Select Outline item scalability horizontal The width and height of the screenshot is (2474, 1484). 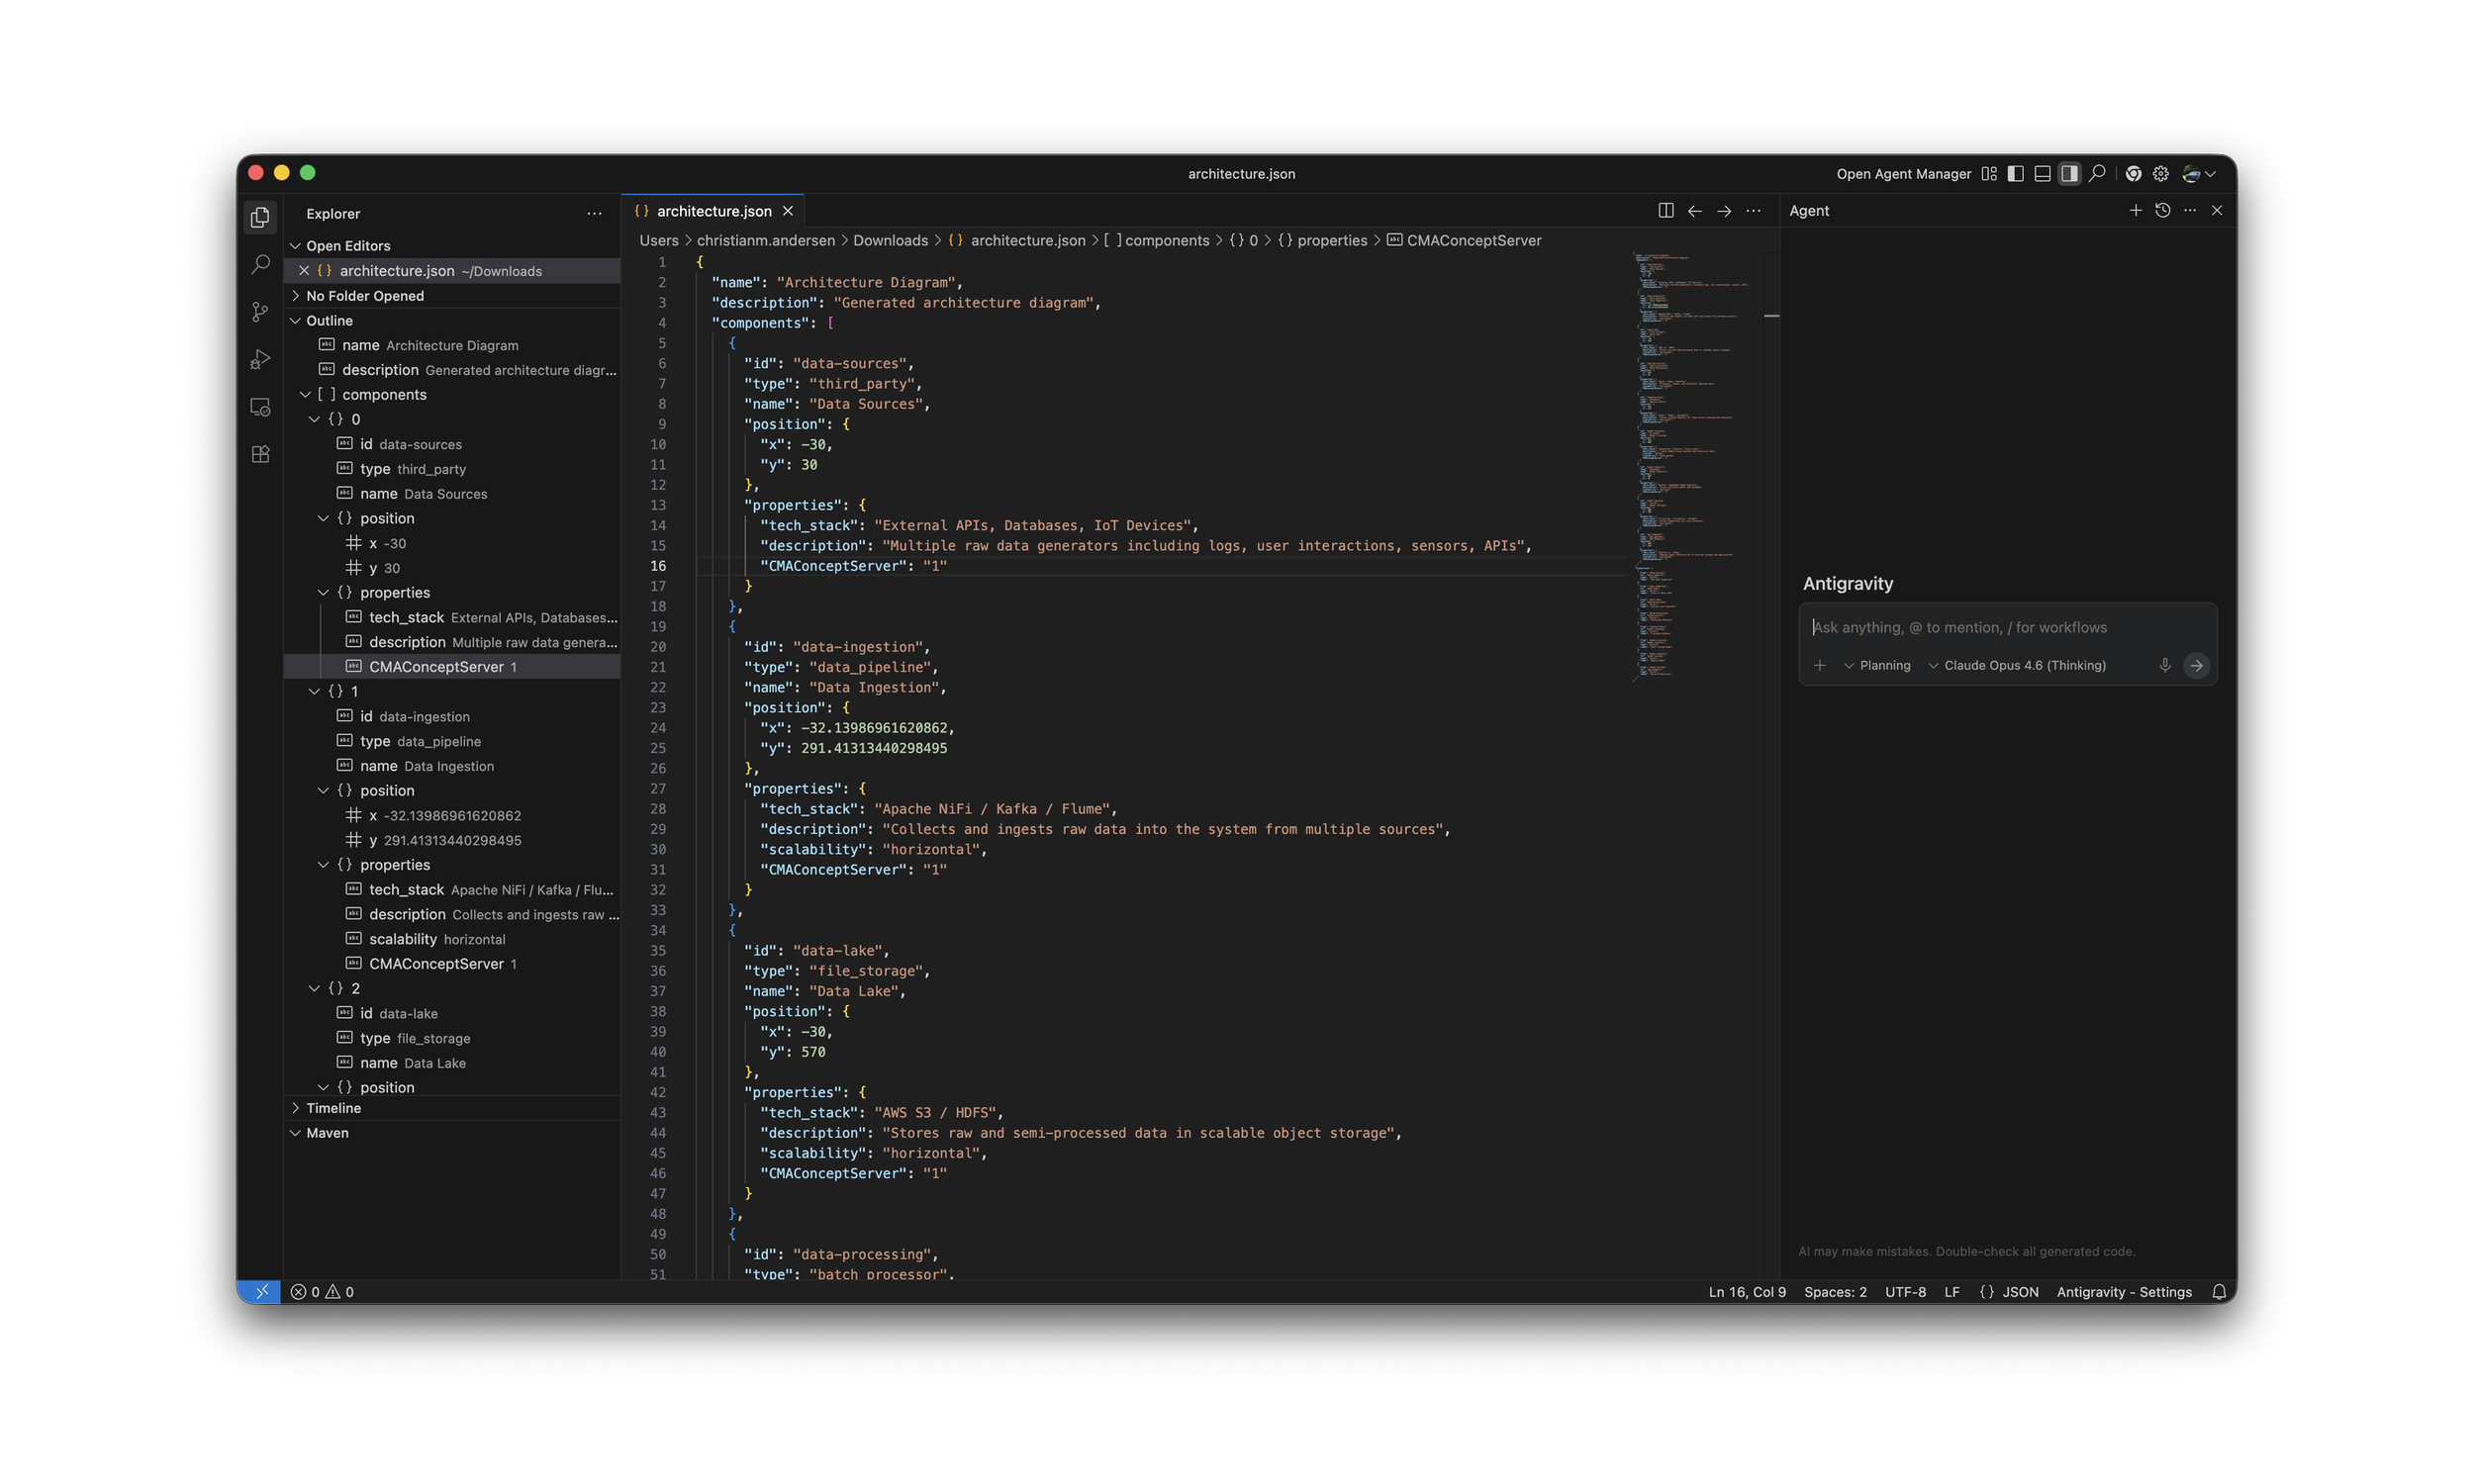[x=452, y=939]
